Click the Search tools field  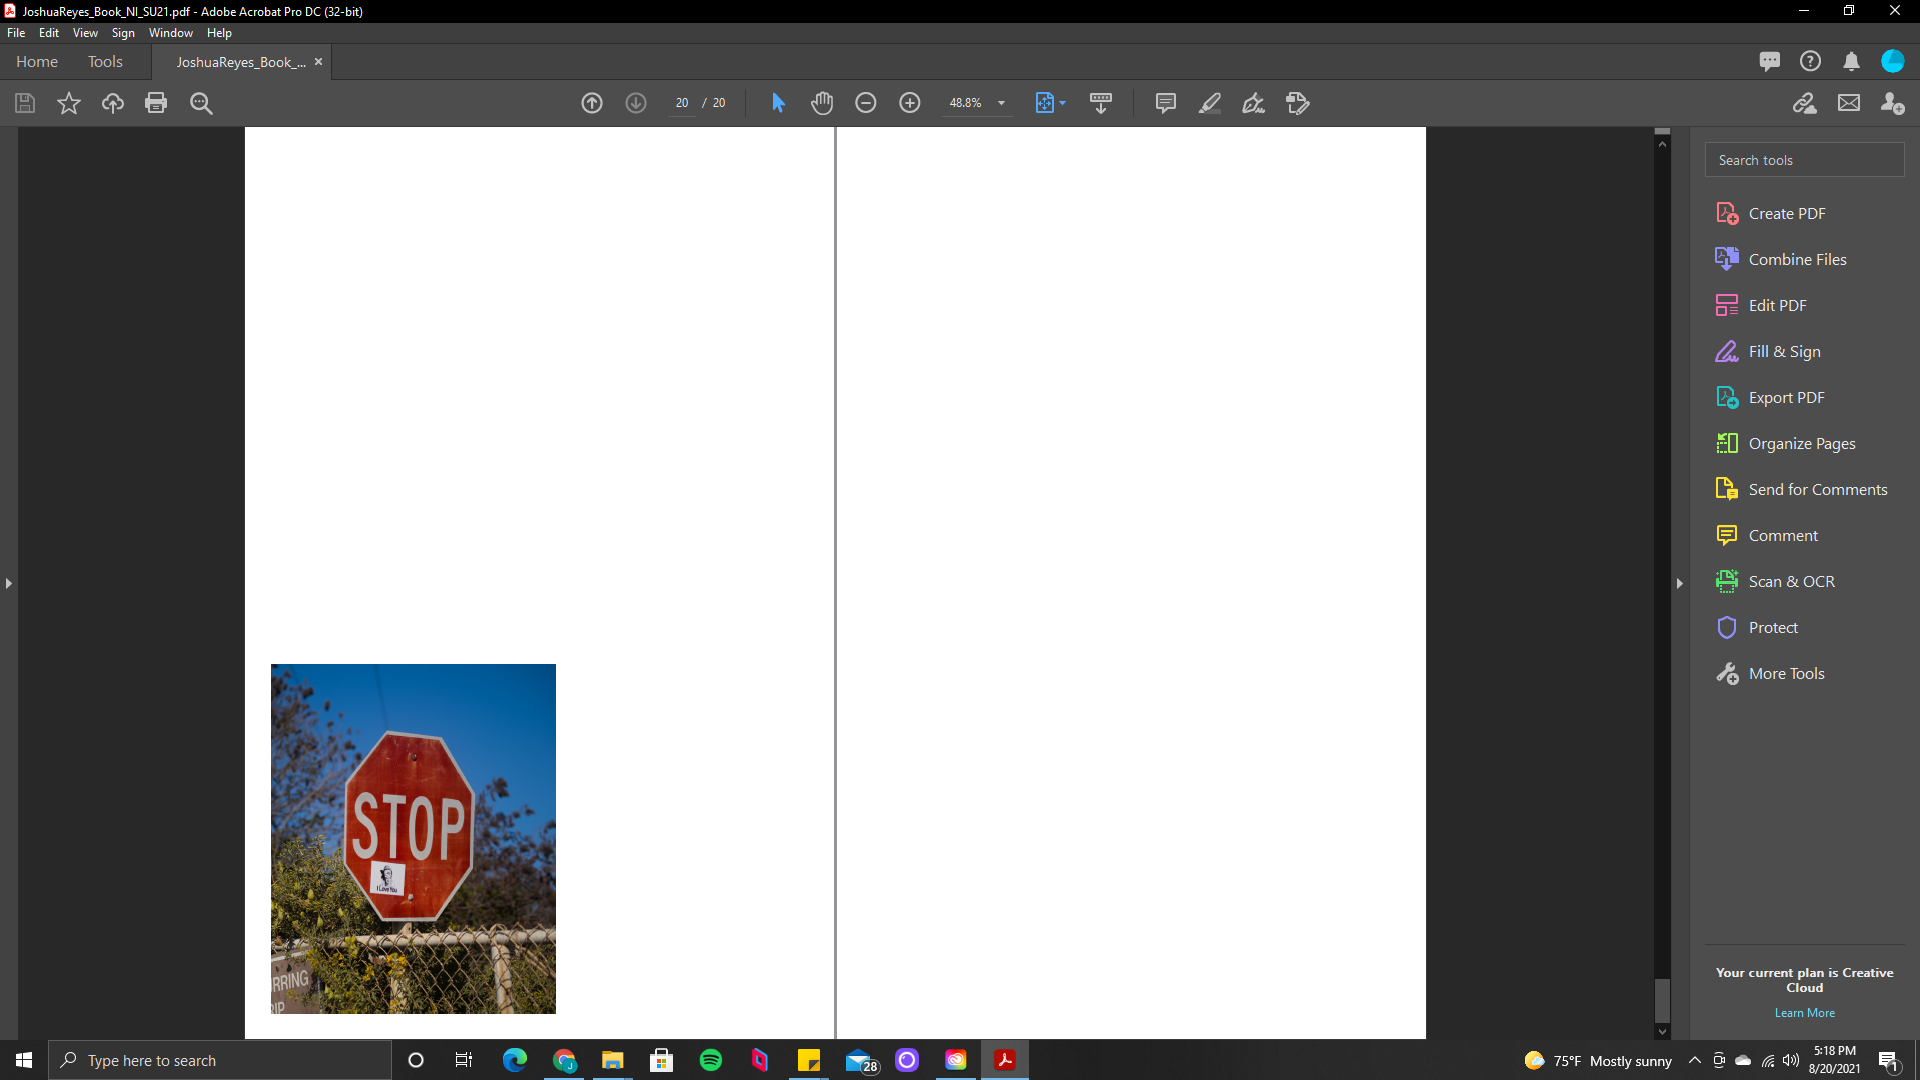pyautogui.click(x=1804, y=160)
